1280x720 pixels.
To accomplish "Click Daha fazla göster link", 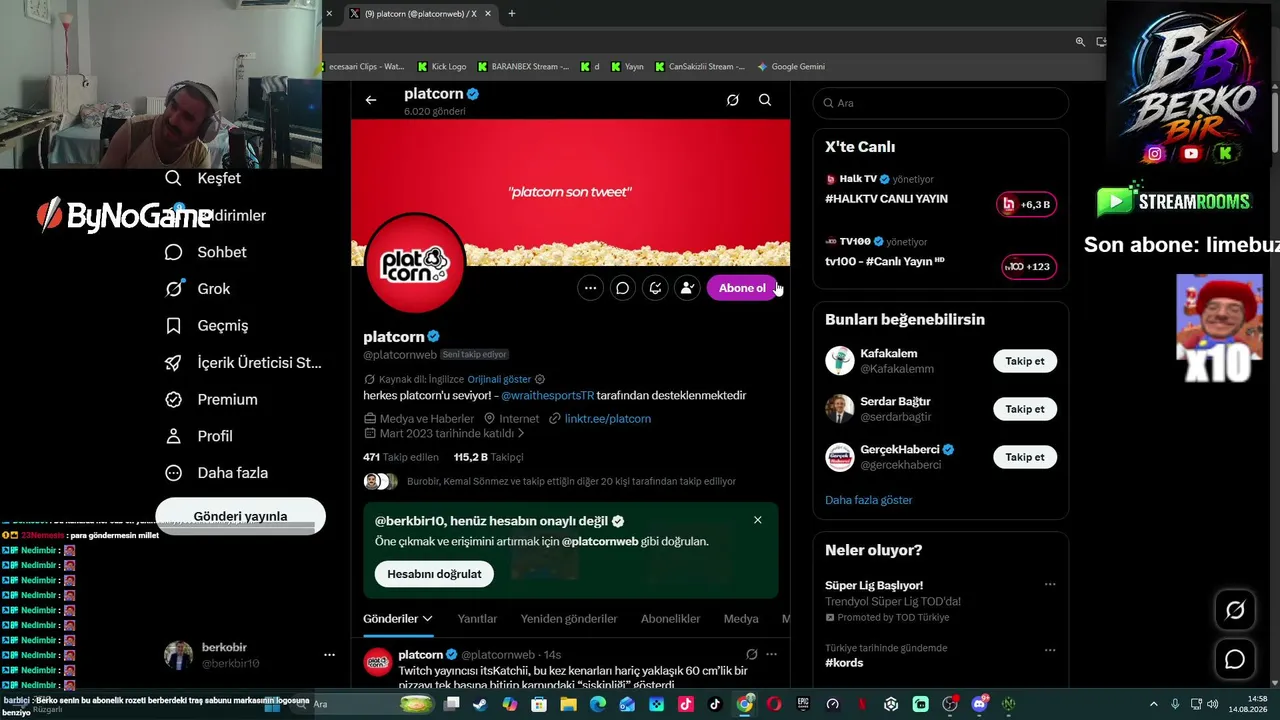I will point(869,500).
